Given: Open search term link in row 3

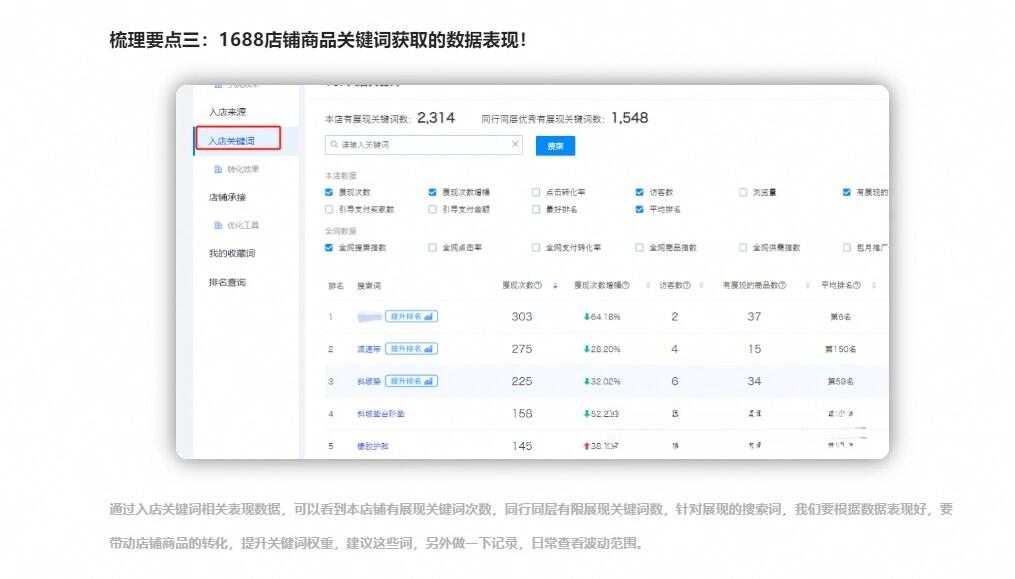Looking at the screenshot, I should coord(369,381).
